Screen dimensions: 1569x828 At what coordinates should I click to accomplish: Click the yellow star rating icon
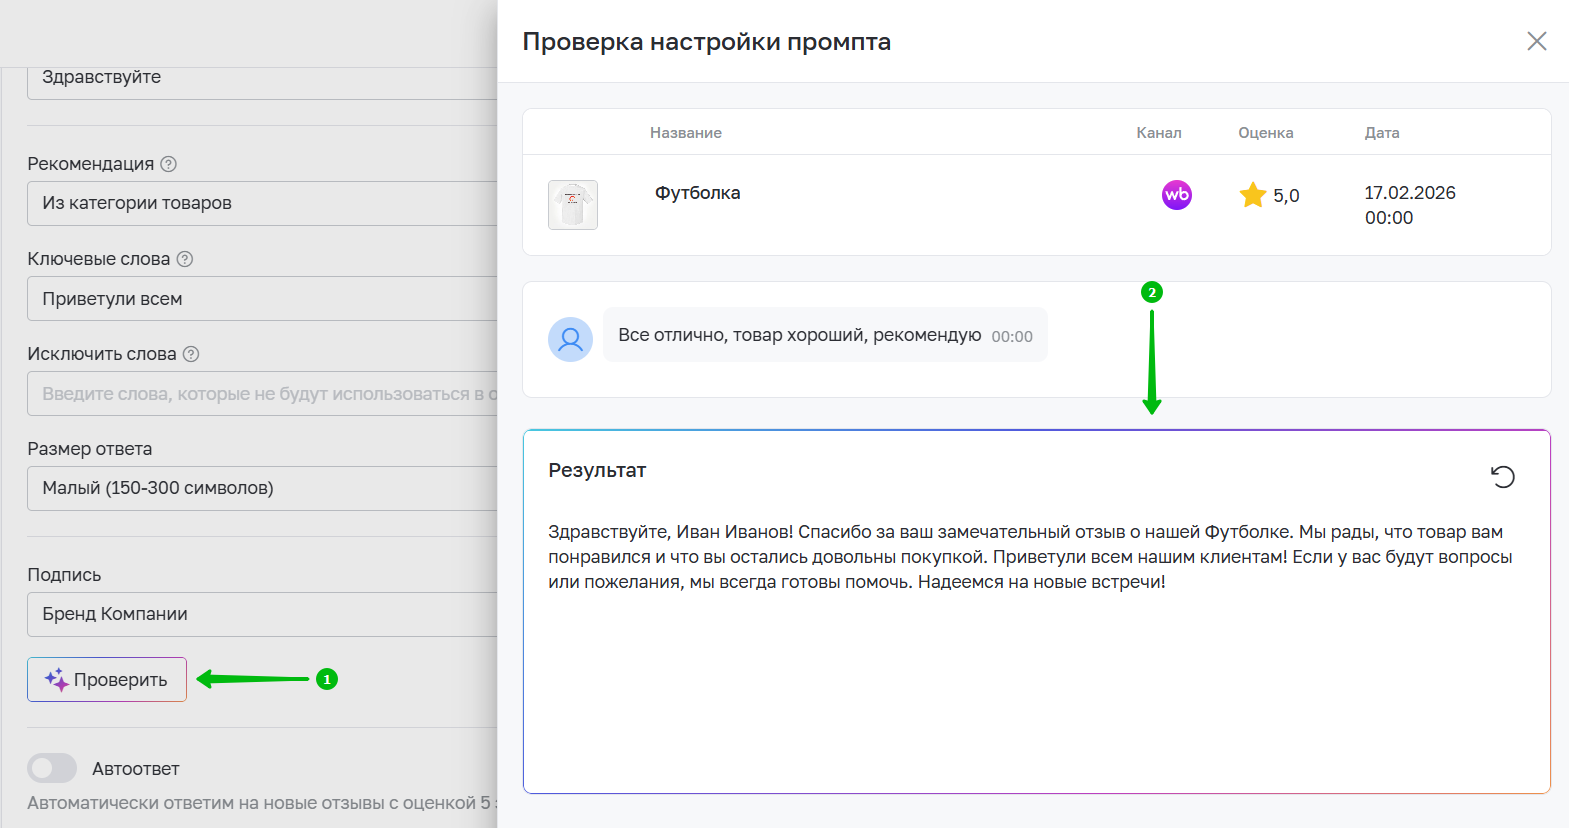click(x=1252, y=195)
